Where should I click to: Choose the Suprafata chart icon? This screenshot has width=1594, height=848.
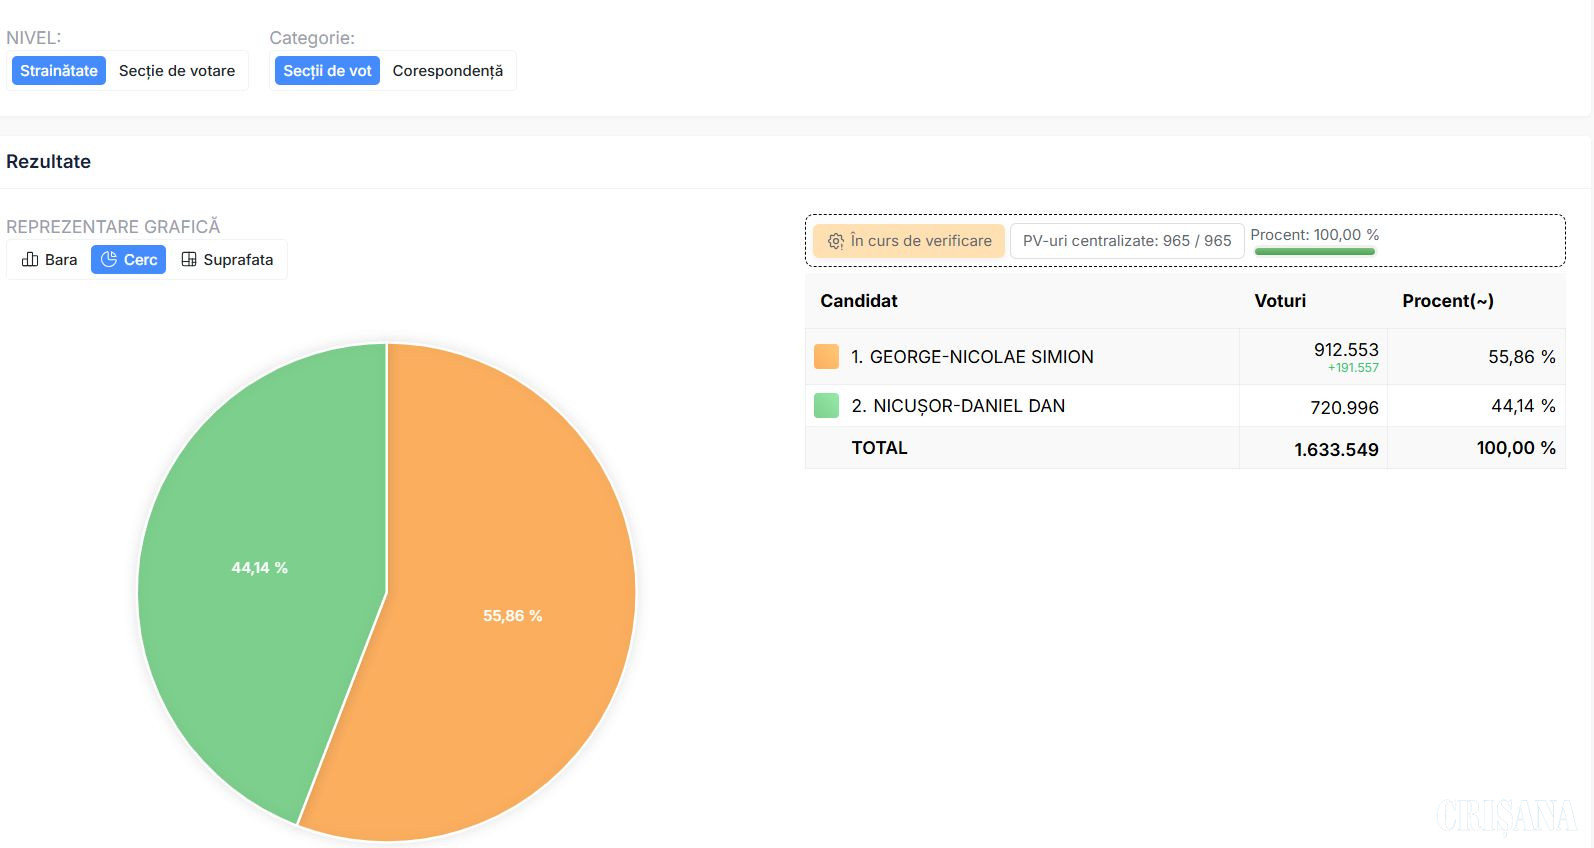tap(189, 260)
